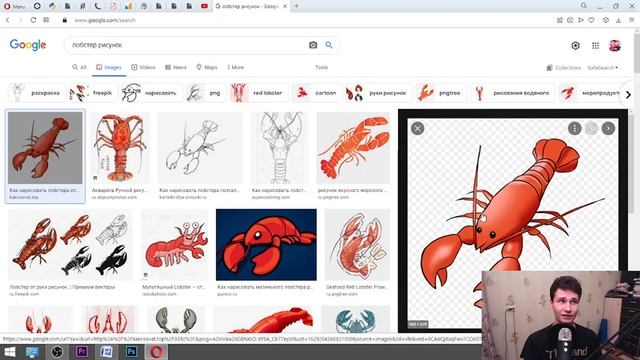Open the pencil sketch lobster thumbnail
The image size is (640, 360).
[x=200, y=148]
